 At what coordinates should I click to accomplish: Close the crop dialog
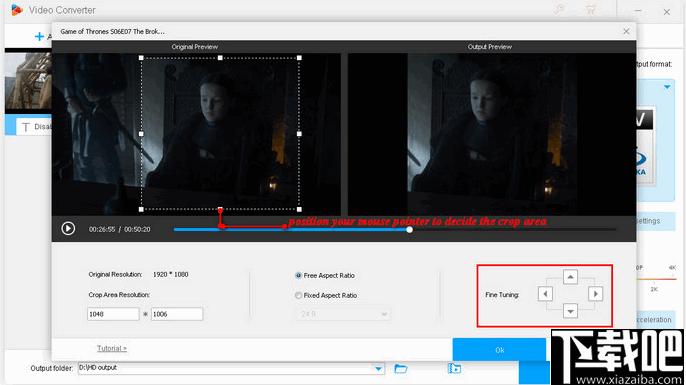(x=626, y=32)
